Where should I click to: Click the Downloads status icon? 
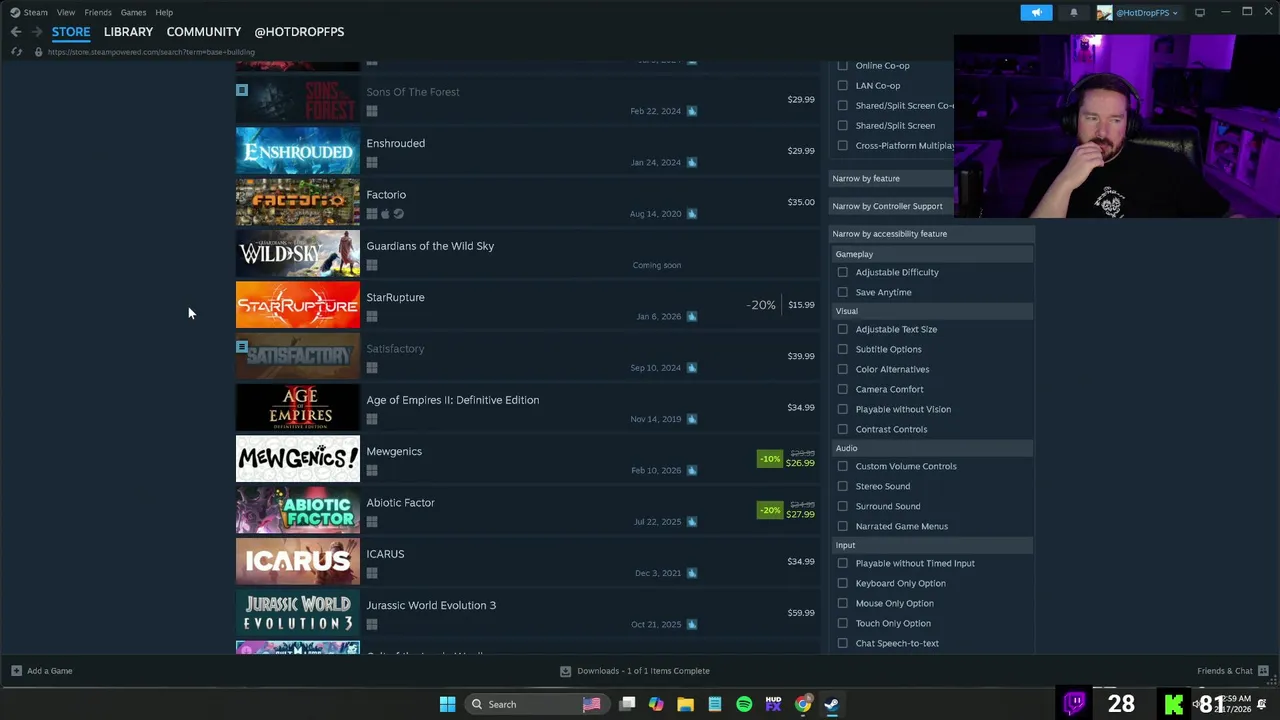click(x=565, y=671)
